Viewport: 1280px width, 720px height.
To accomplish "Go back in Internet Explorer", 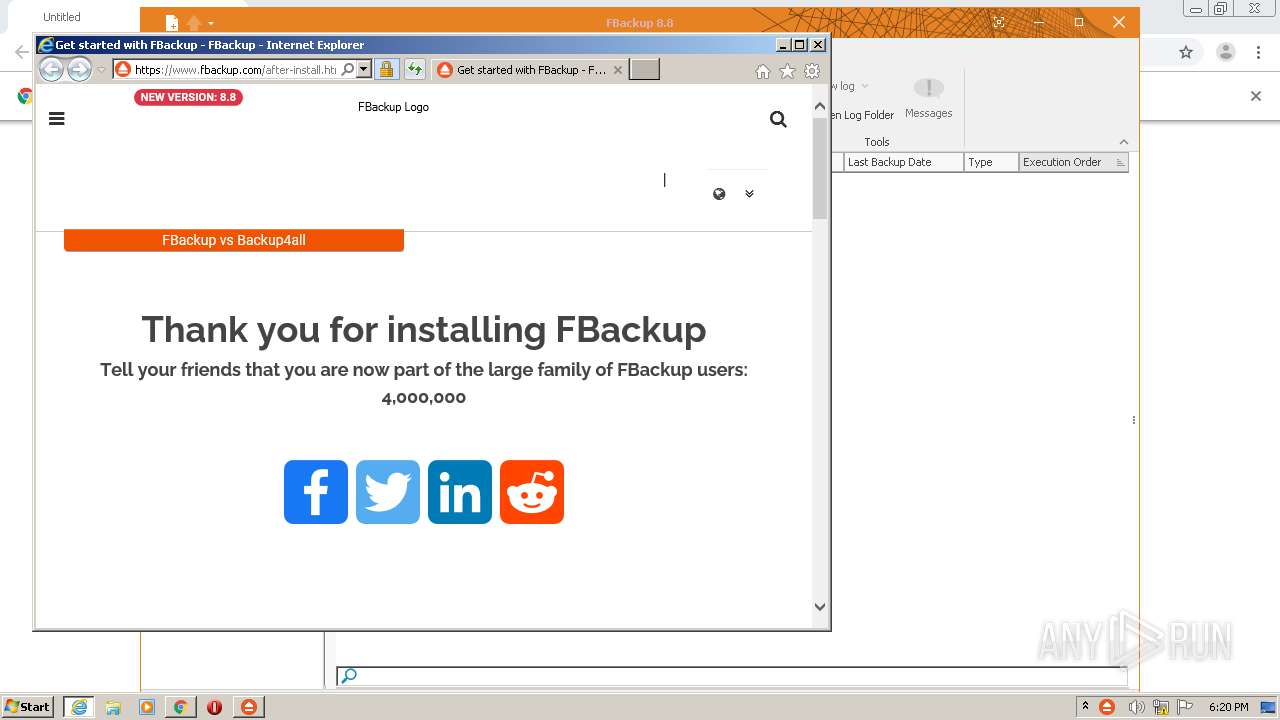I will point(51,69).
